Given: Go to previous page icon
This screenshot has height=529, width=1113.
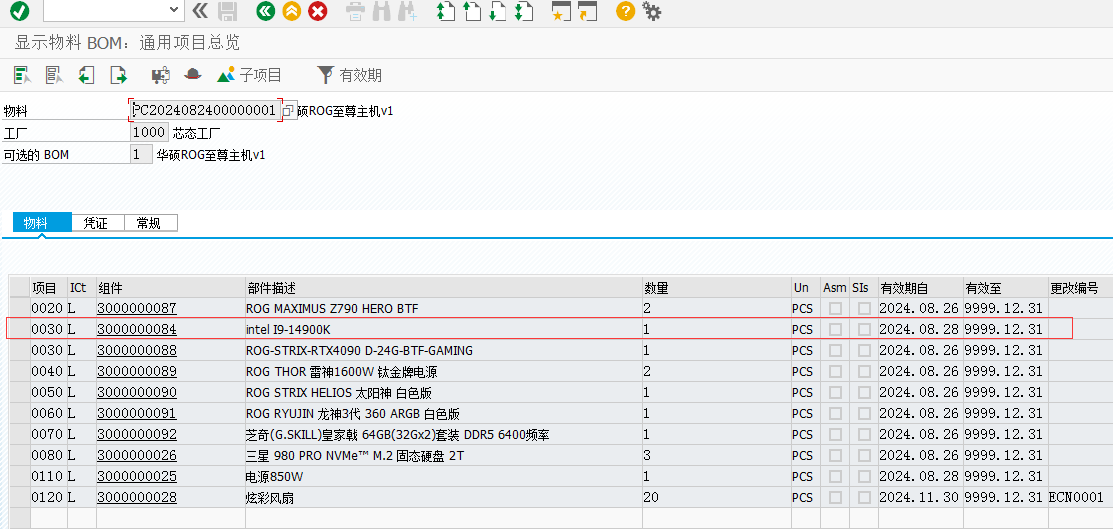Looking at the screenshot, I should coord(471,11).
